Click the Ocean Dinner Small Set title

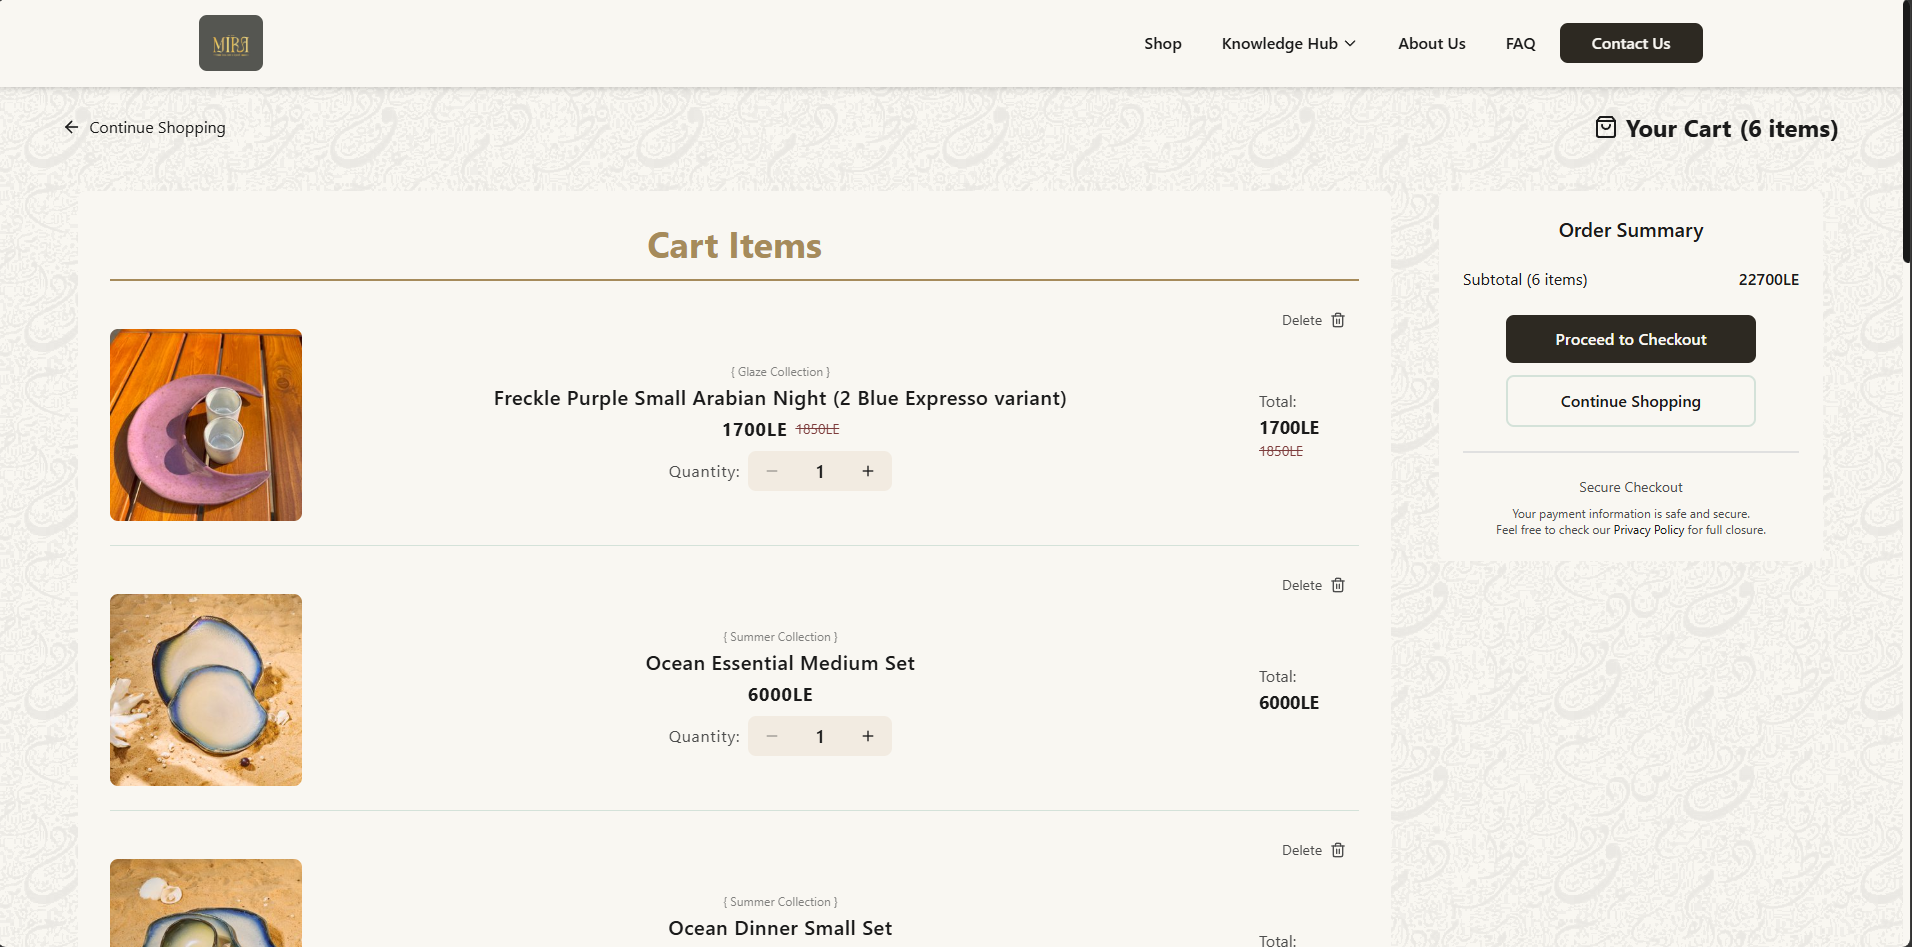click(780, 928)
